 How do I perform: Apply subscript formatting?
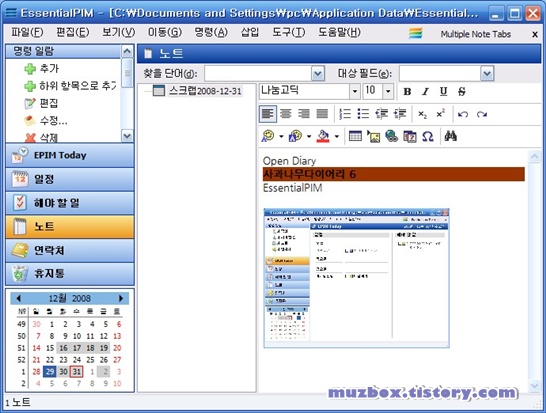pyautogui.click(x=422, y=114)
